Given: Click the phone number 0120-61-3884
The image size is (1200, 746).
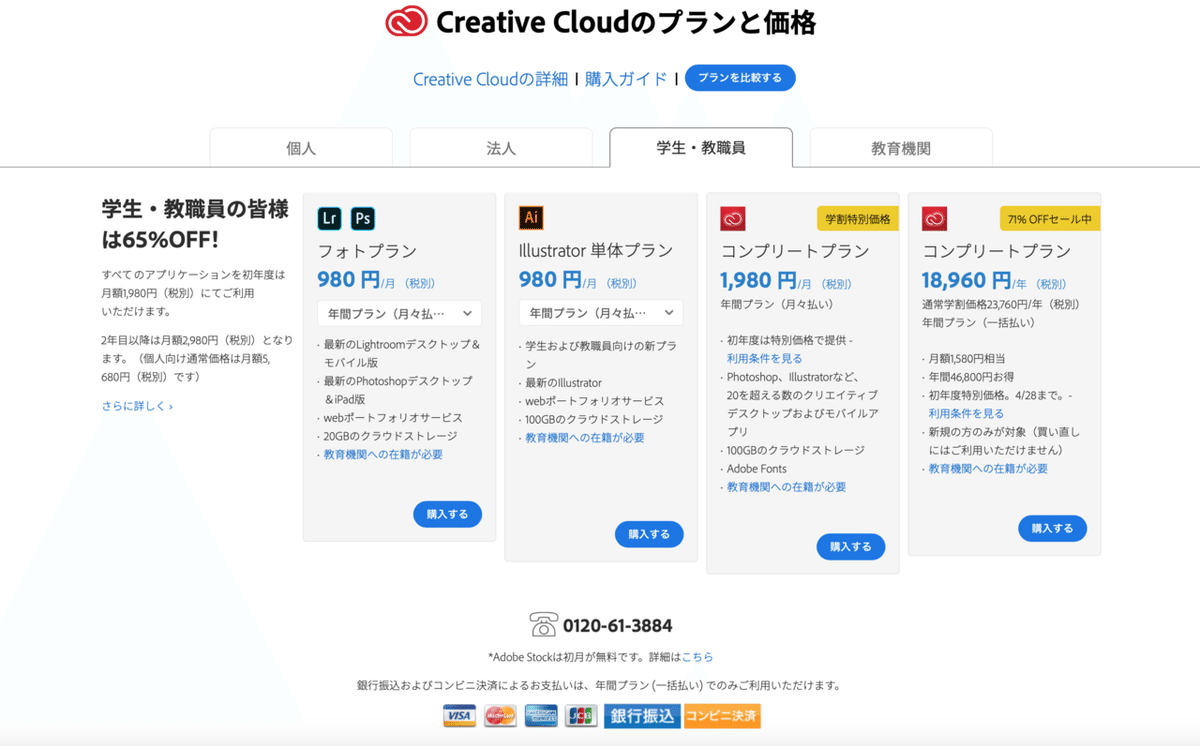Looking at the screenshot, I should click(x=617, y=626).
